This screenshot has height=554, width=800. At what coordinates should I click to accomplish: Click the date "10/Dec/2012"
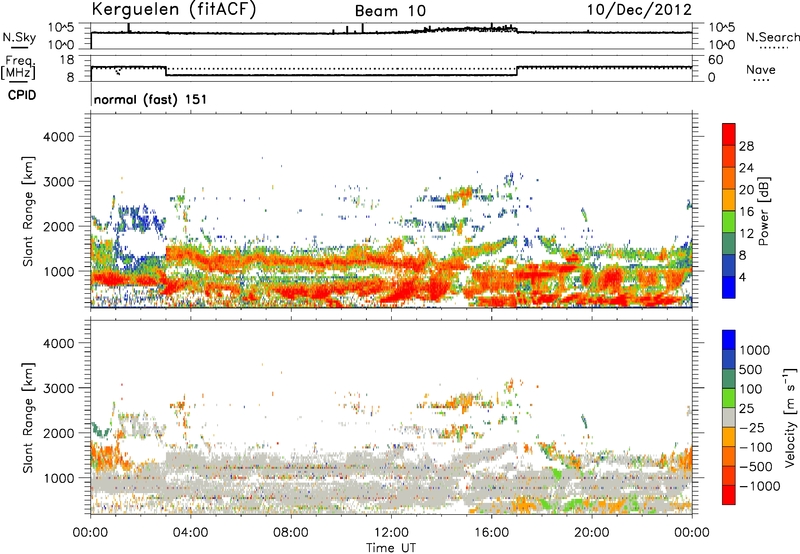639,10
